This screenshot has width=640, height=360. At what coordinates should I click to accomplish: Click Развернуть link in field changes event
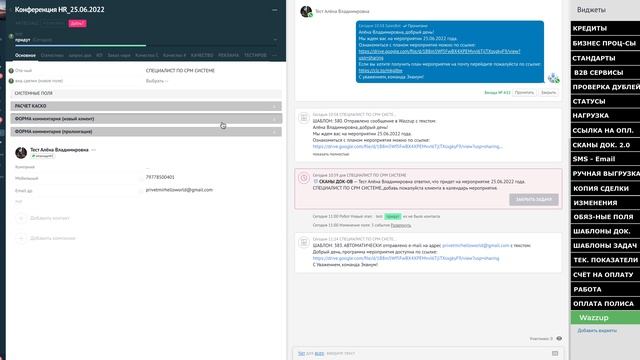401,225
